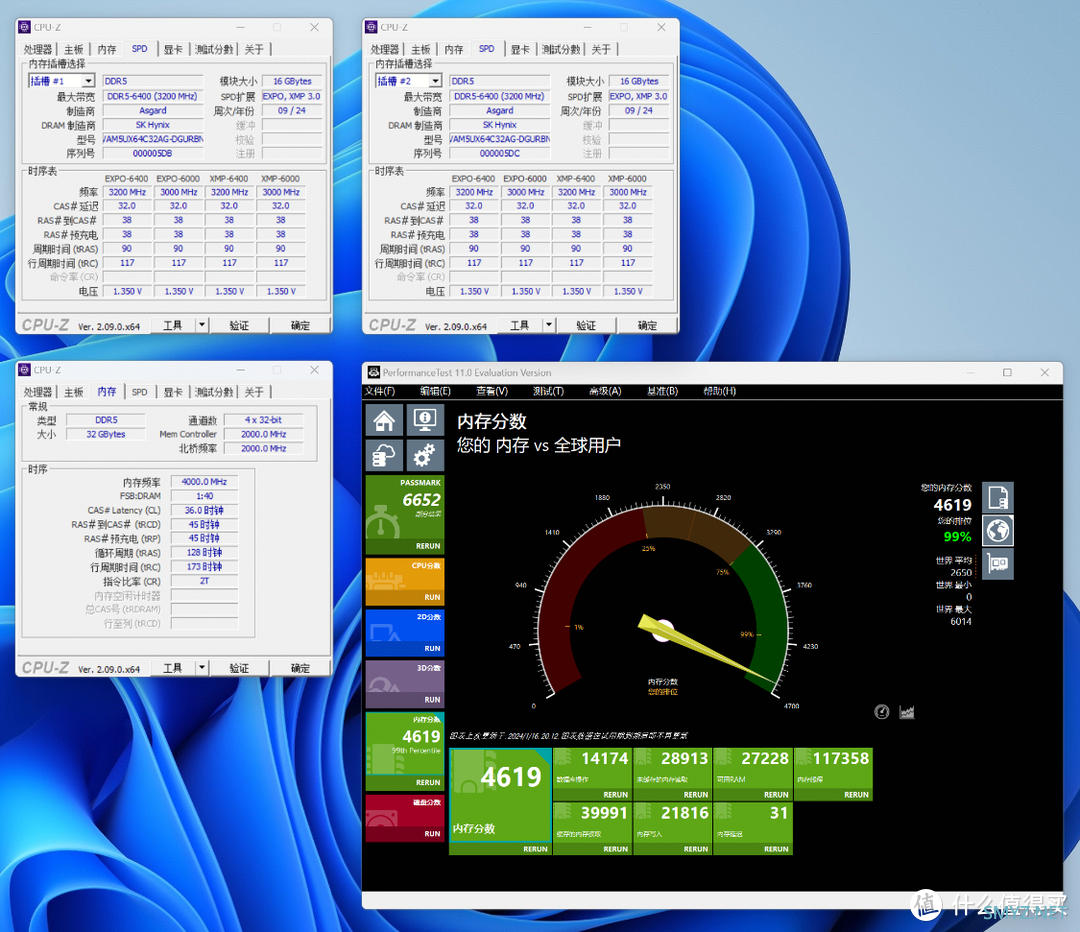Screen dimensions: 1080x932
Task: Switch to 内存 tab in slot #2 CPU-Z window
Action: tap(454, 49)
